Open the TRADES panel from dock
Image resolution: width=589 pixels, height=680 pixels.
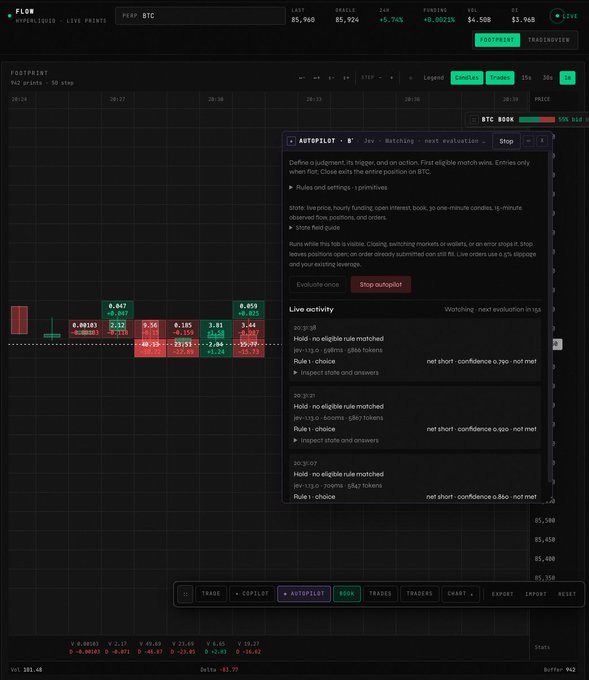[x=380, y=594]
